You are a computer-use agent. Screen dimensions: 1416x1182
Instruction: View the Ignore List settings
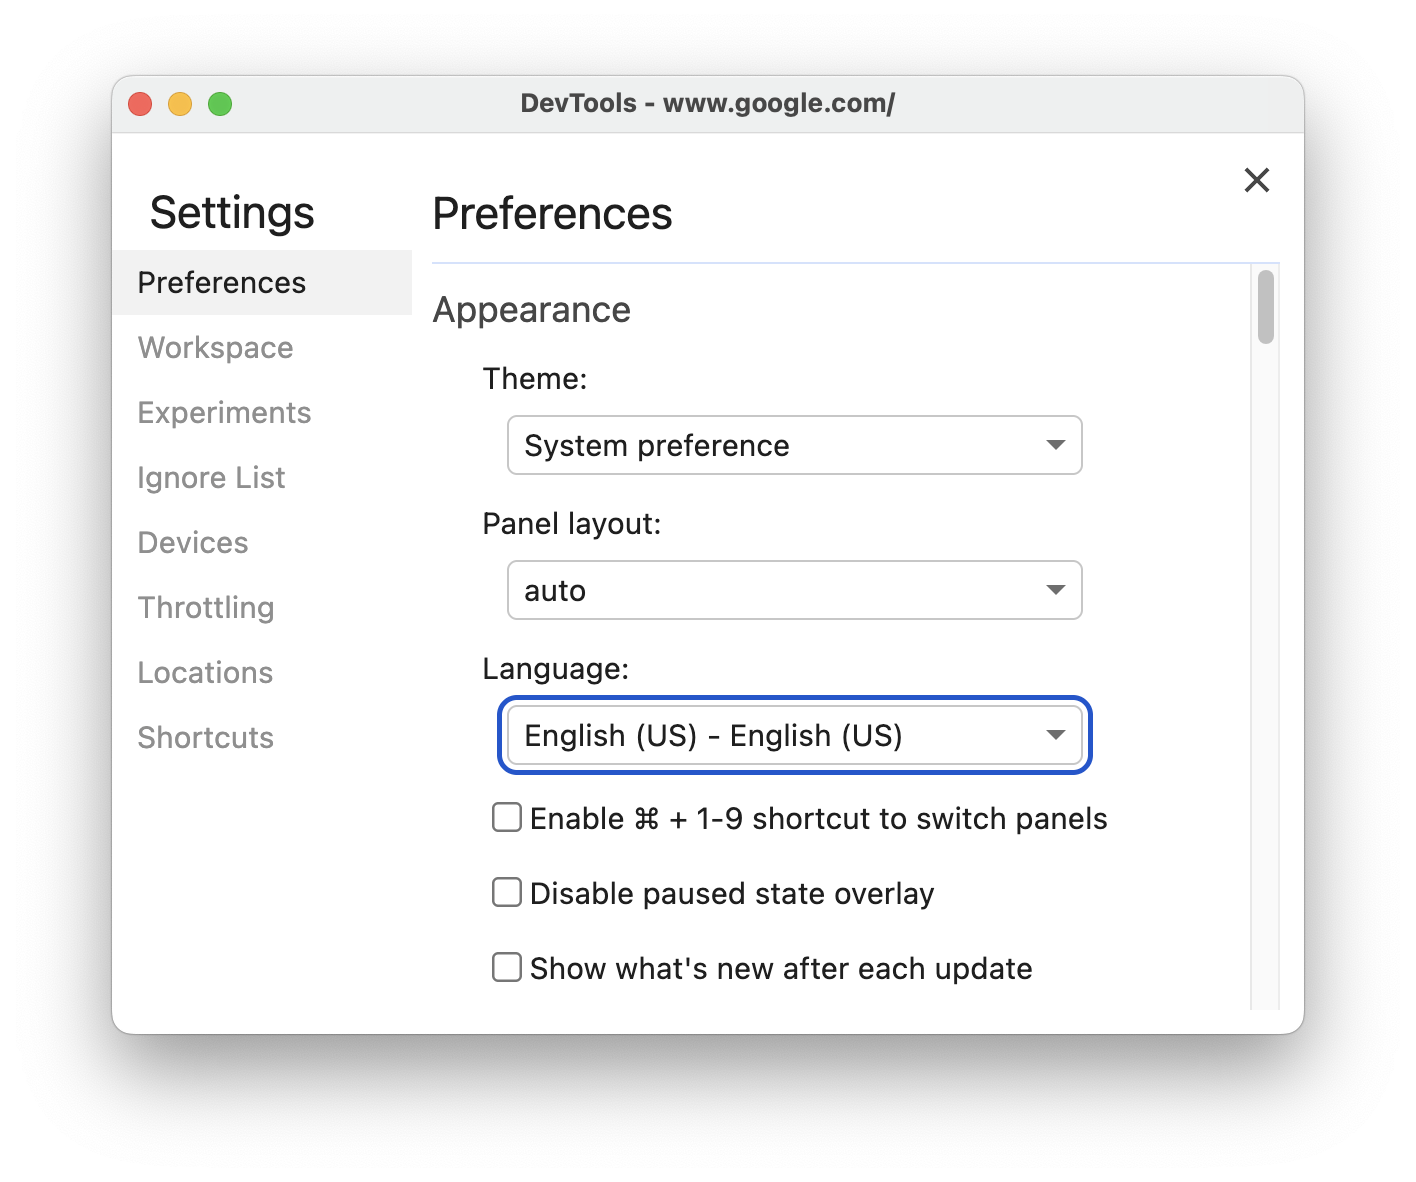[x=211, y=477]
